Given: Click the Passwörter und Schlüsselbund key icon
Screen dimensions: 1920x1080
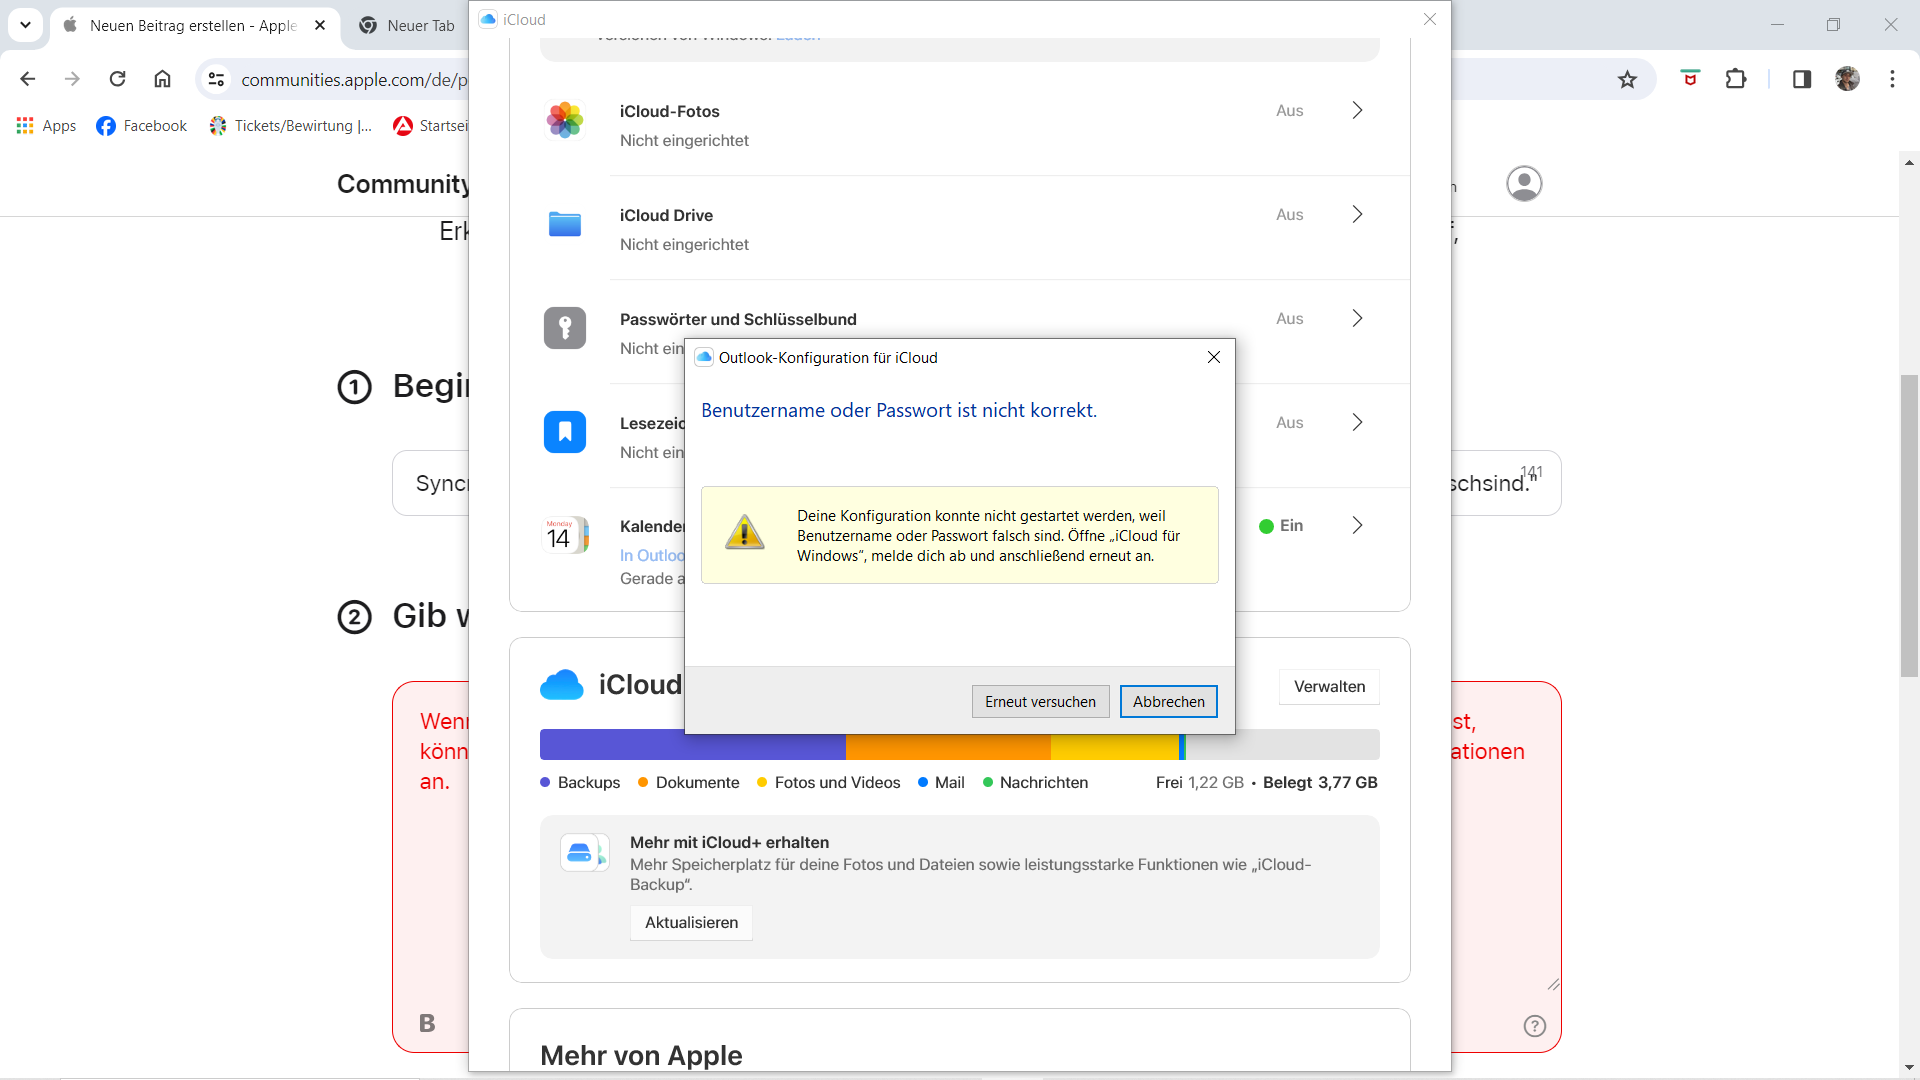Looking at the screenshot, I should [x=564, y=328].
